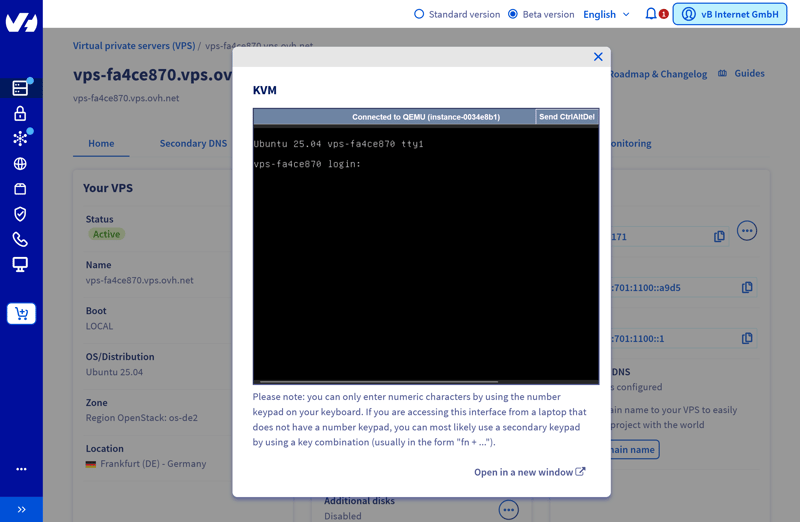Open the English language dropdown

[606, 14]
